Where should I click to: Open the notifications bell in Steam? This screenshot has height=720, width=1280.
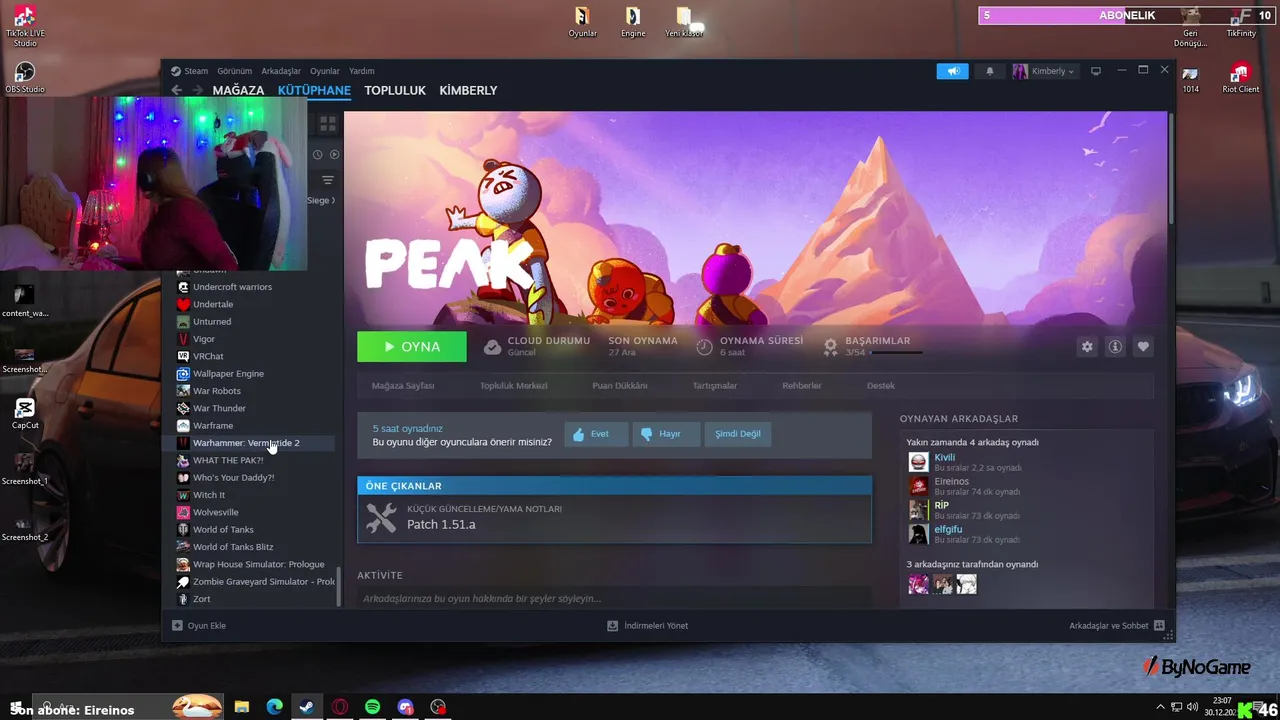[x=990, y=71]
